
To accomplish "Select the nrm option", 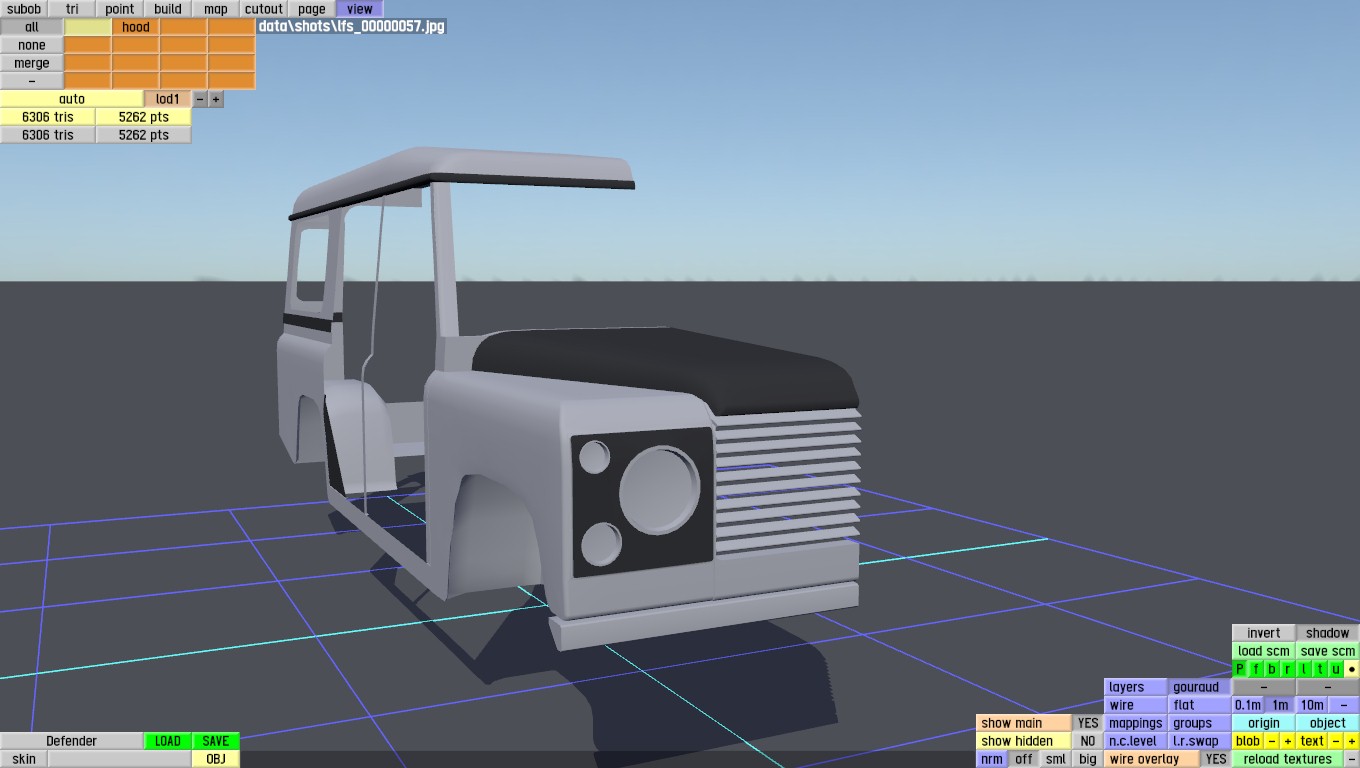I will coord(992,759).
